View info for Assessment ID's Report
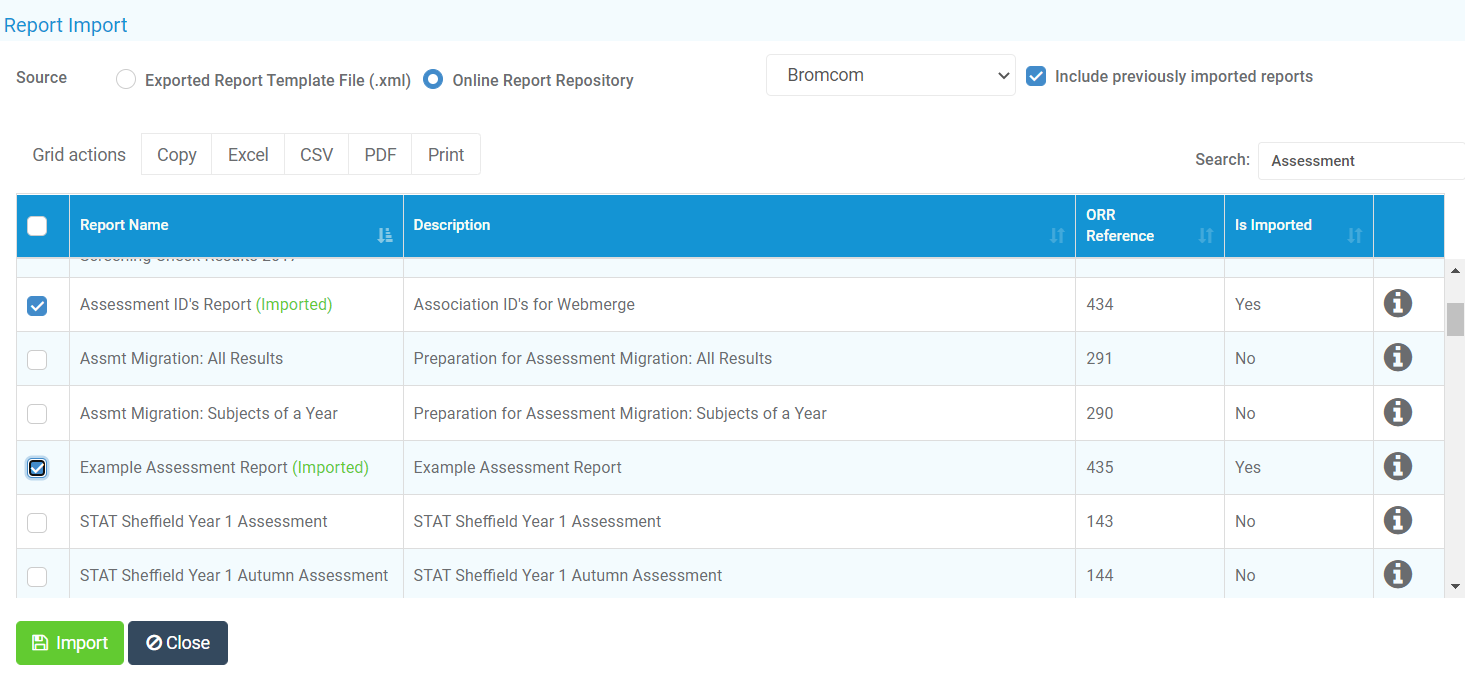This screenshot has height=676, width=1465. 1397,303
